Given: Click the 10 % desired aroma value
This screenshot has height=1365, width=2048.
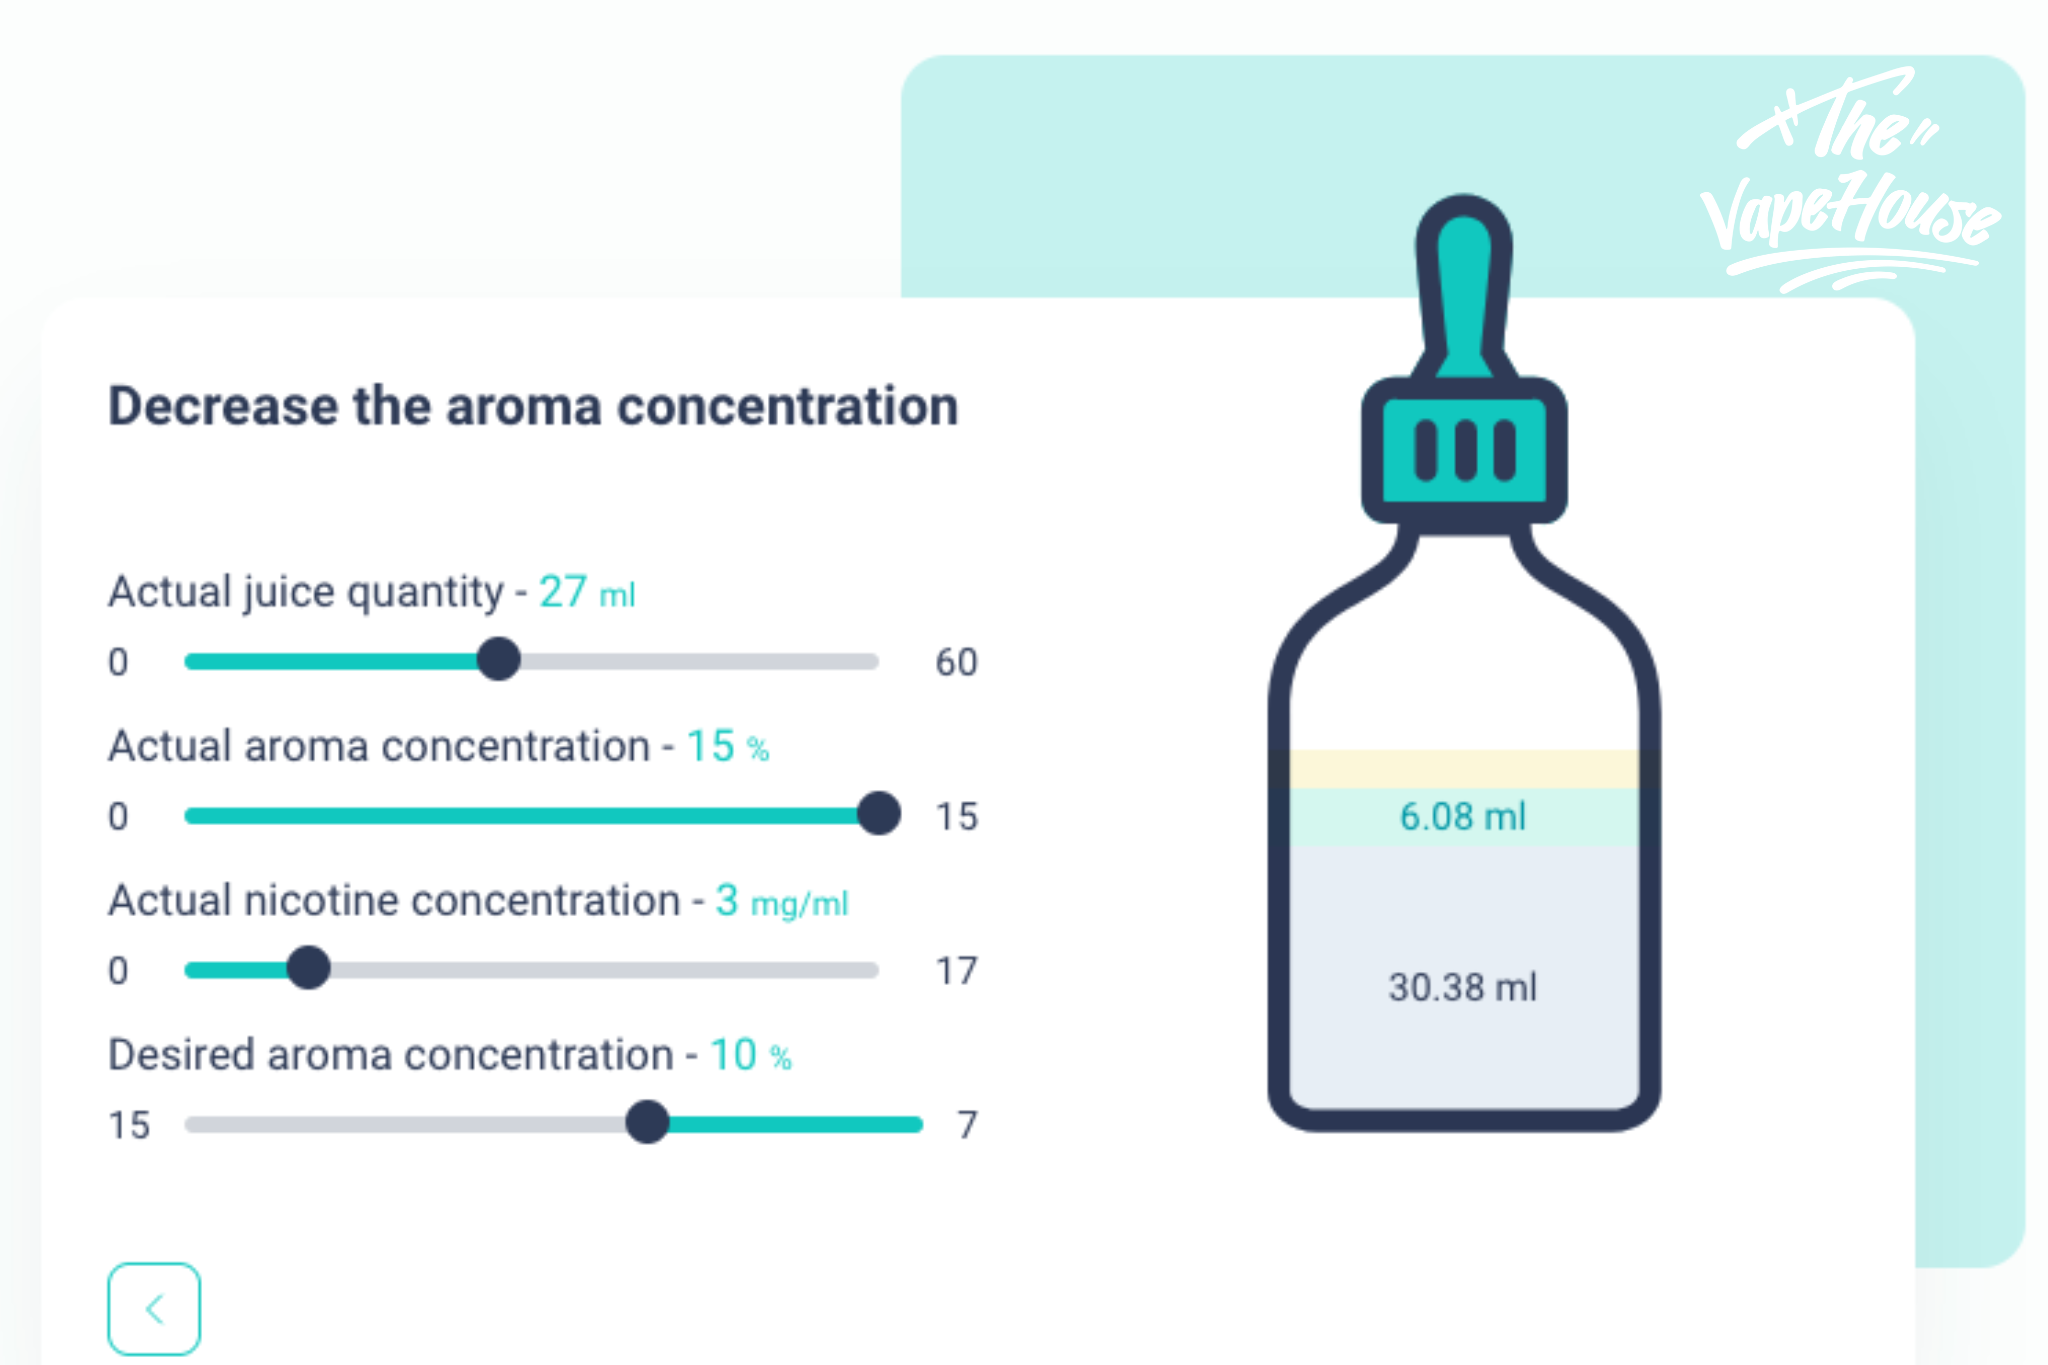Looking at the screenshot, I should click(x=750, y=1055).
